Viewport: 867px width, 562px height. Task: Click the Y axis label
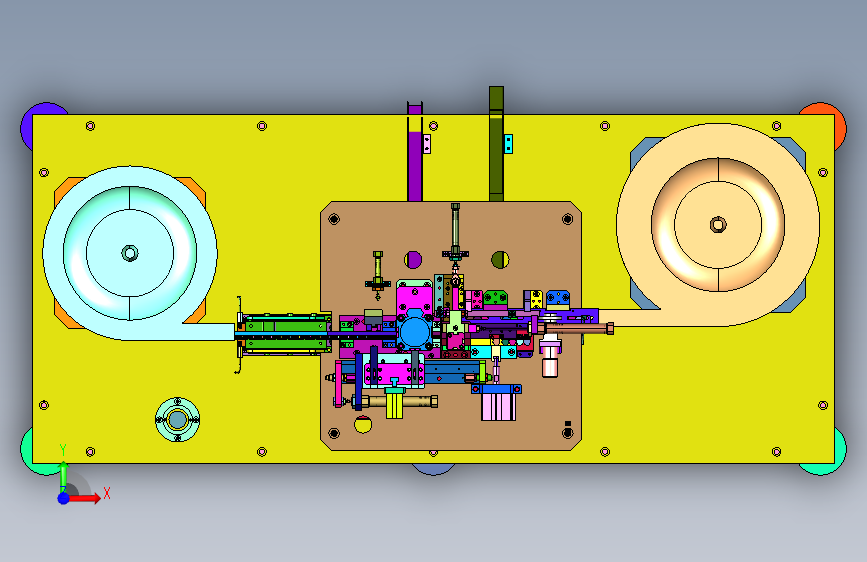click(63, 450)
